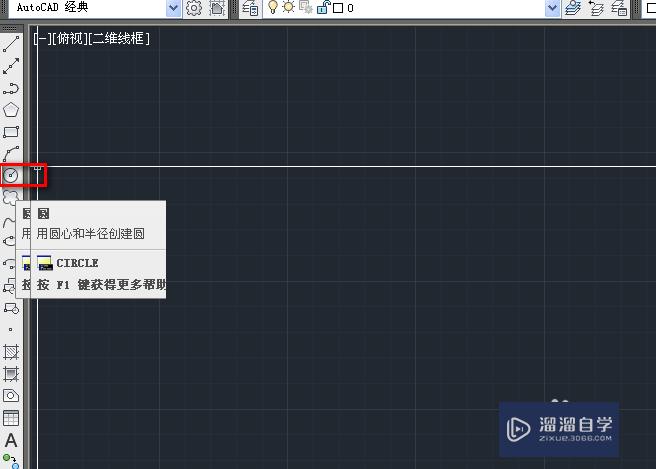Toggle layer 0 viewport freeze icon
656x469 pixels.
tap(306, 8)
